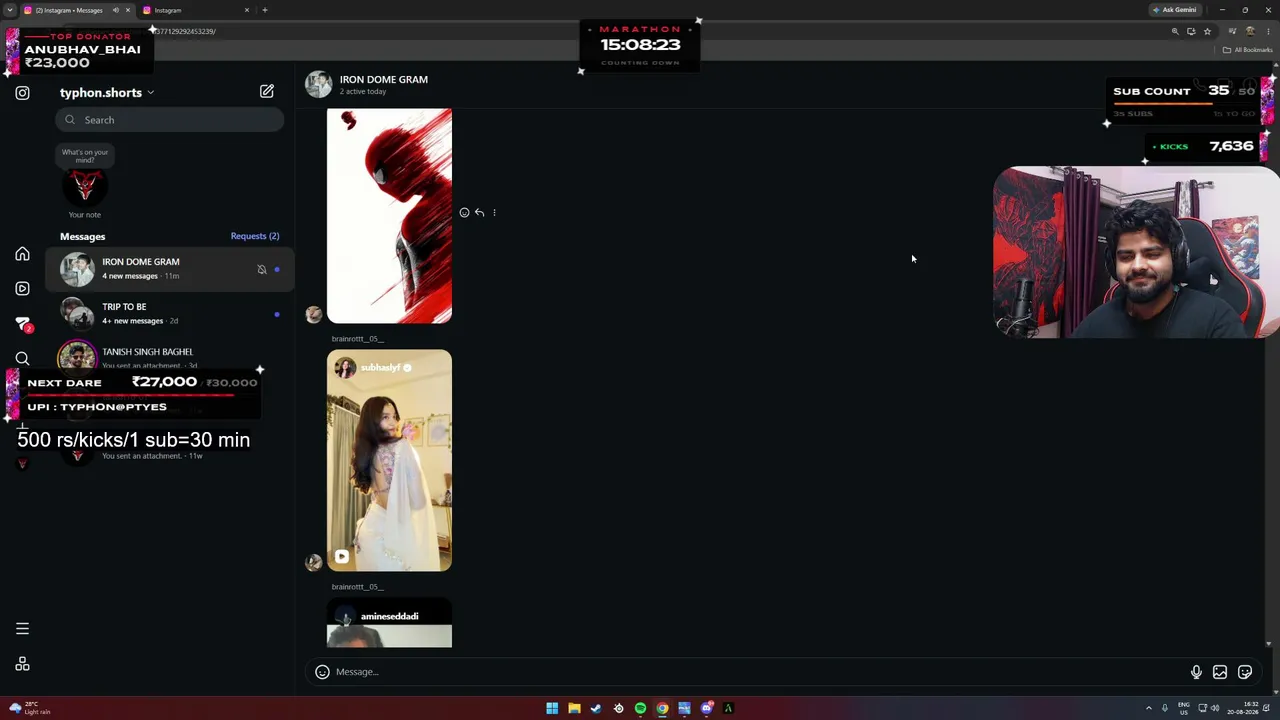
Task: Click Ask Gemini button
Action: pos(1175,10)
